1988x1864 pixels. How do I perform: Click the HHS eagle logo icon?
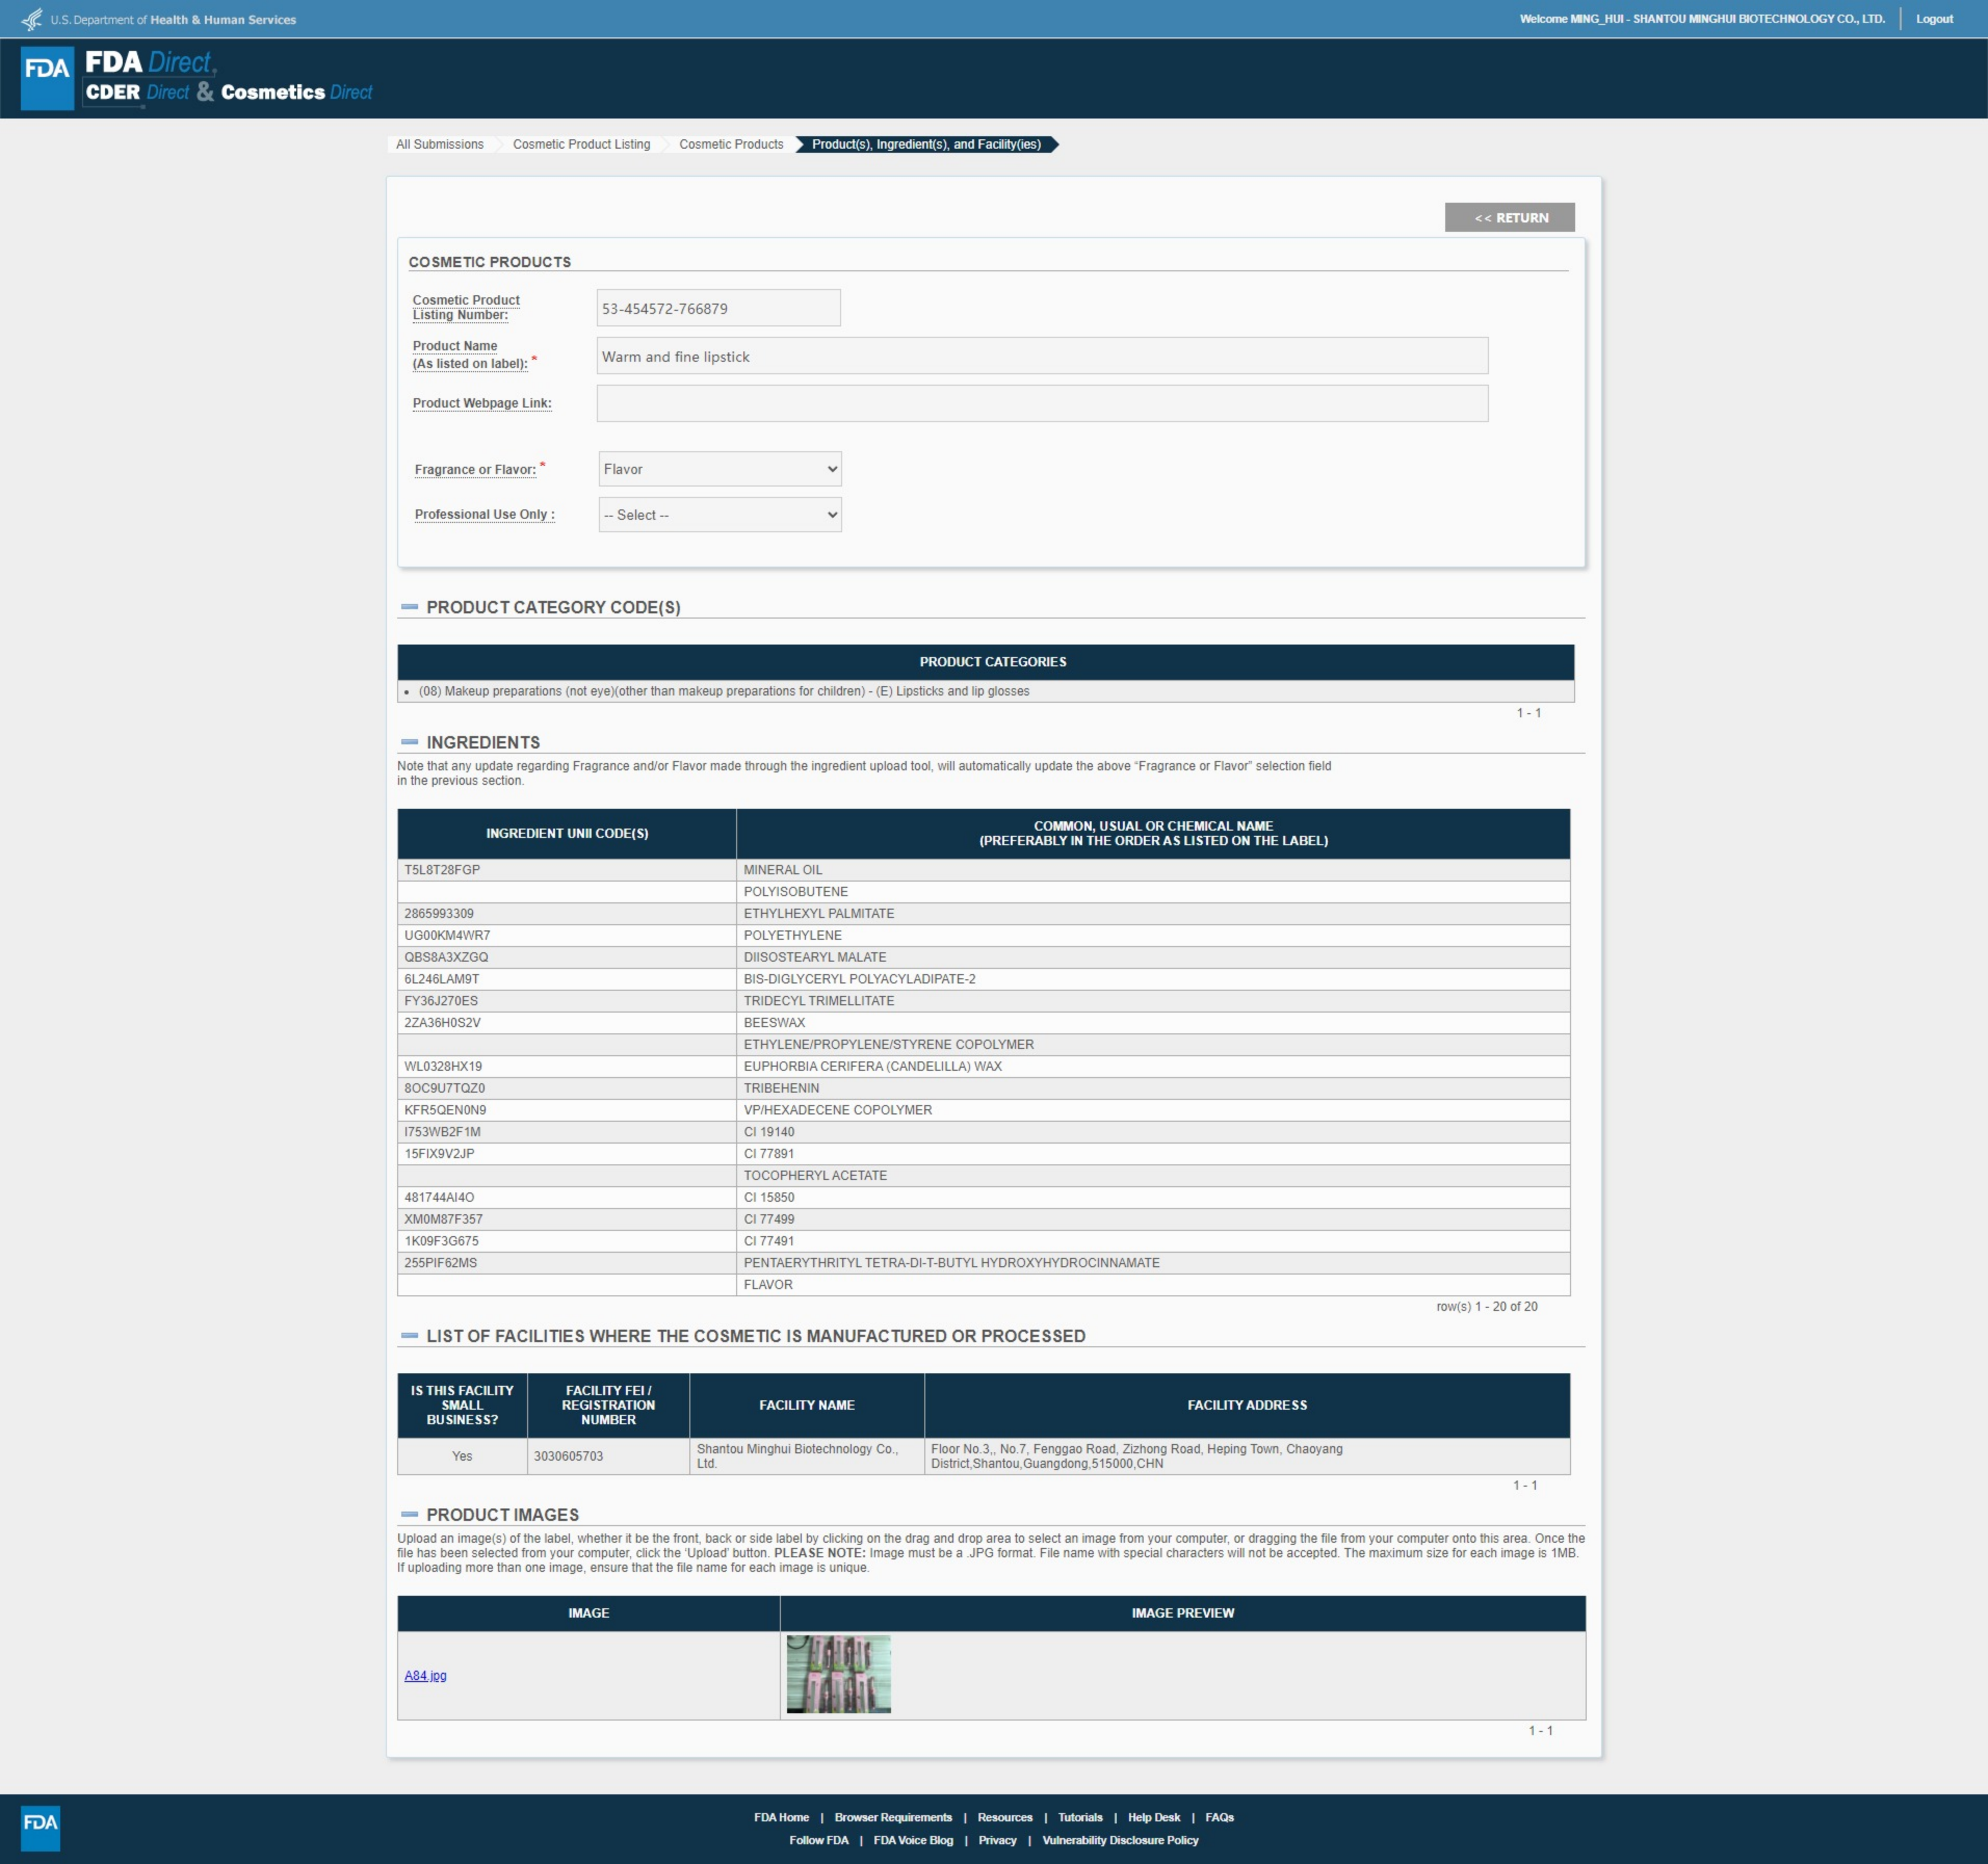tap(32, 19)
